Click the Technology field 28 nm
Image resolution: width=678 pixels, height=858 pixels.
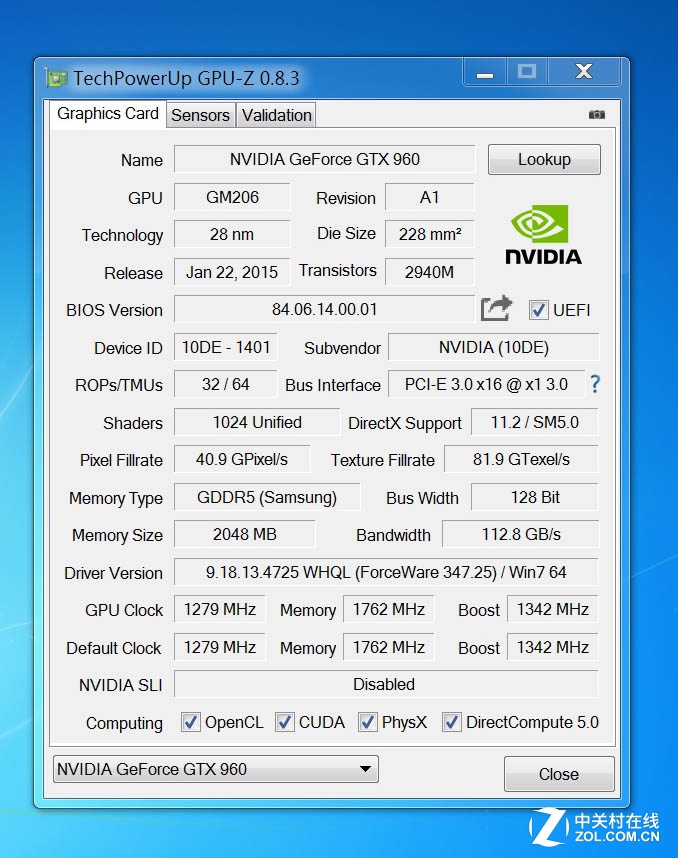[x=232, y=234]
